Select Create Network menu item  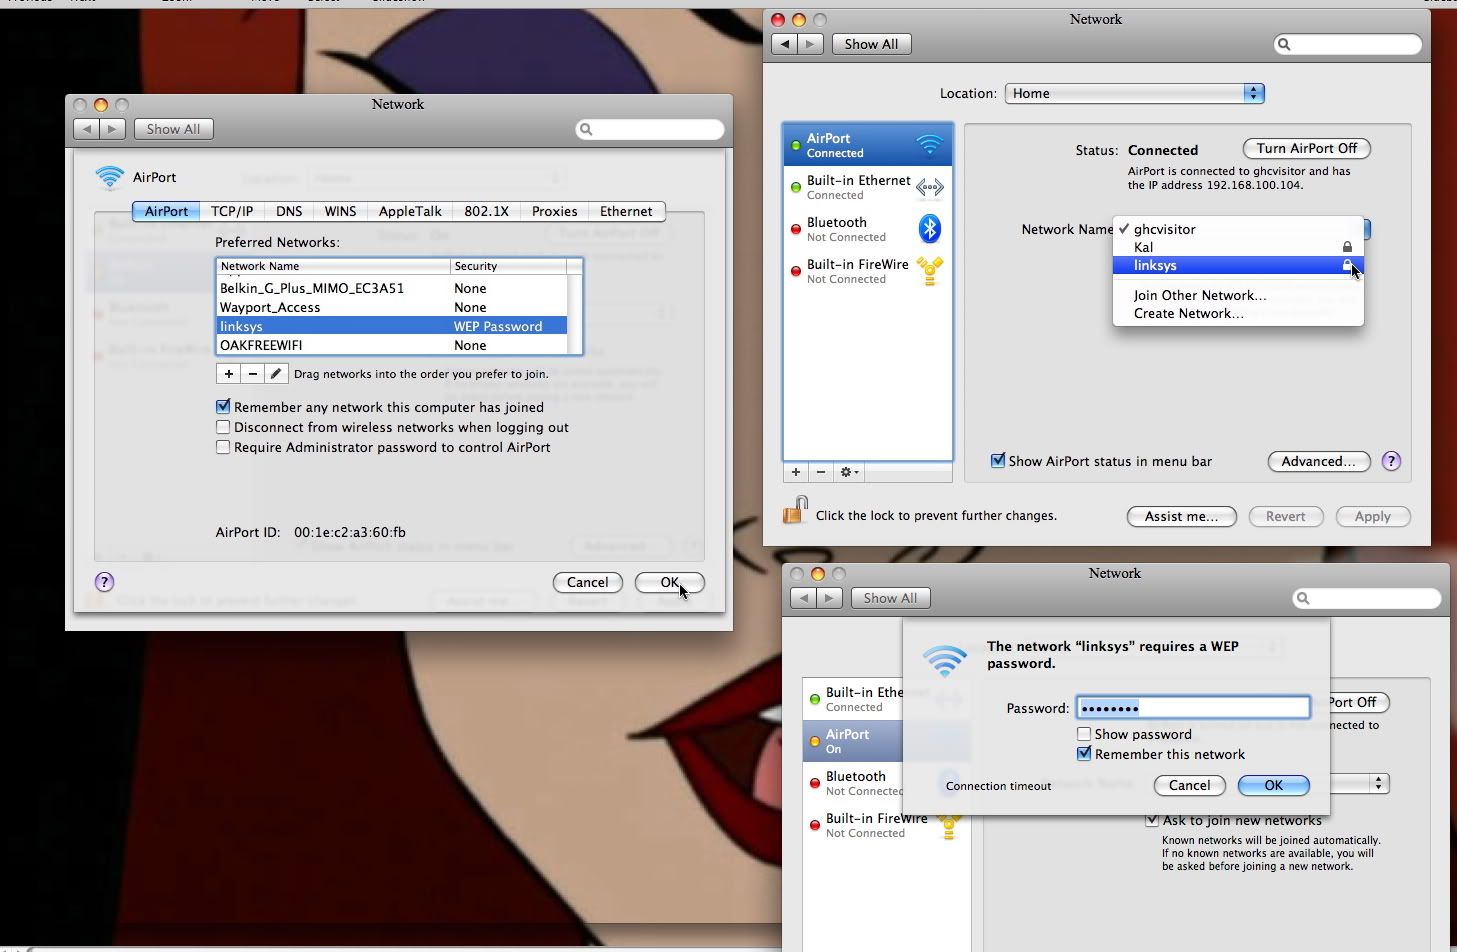click(x=1238, y=313)
